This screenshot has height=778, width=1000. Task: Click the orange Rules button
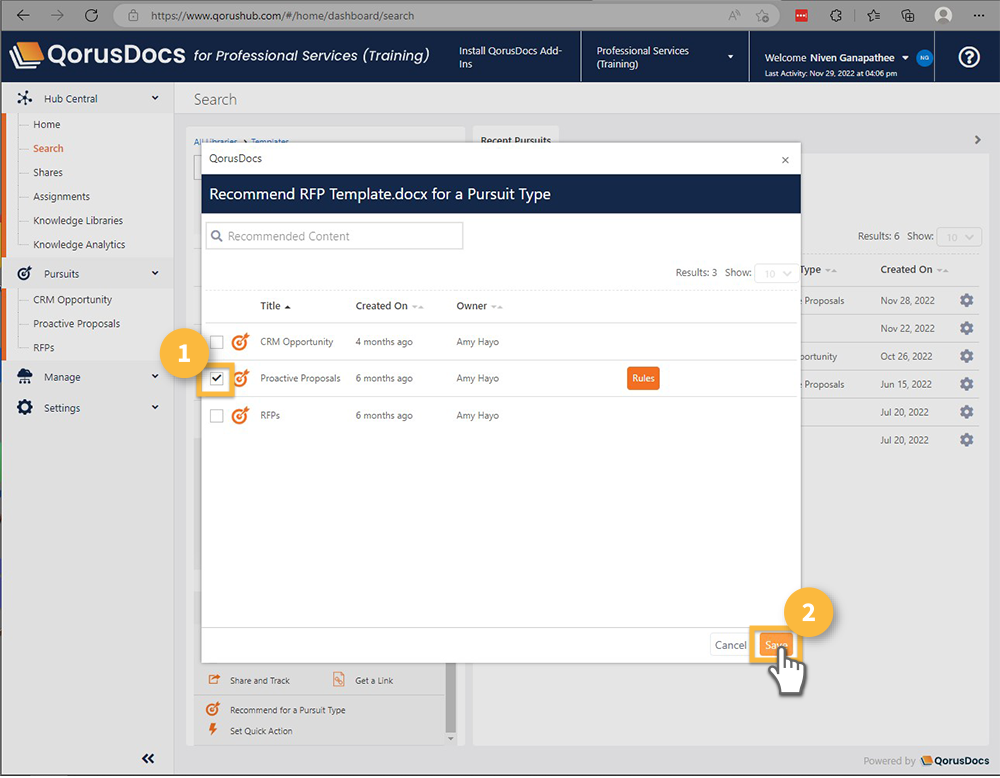643,378
